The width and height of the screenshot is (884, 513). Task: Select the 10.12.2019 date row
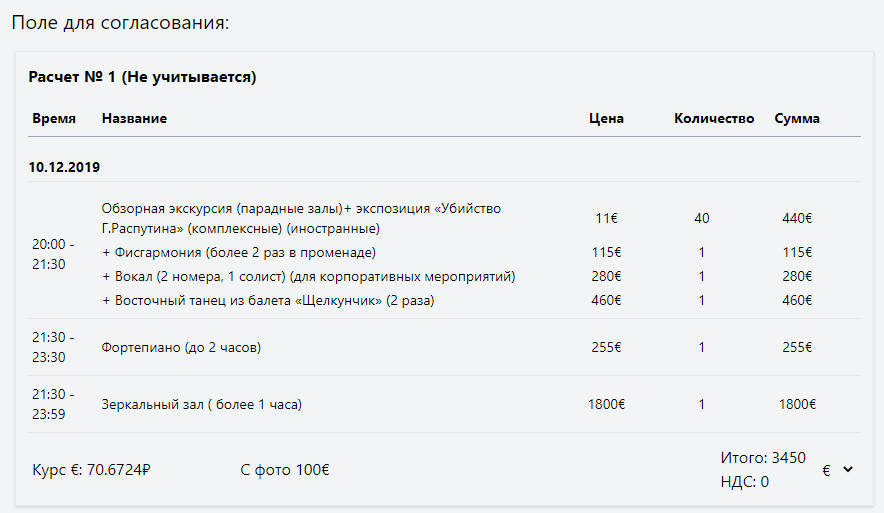(64, 167)
